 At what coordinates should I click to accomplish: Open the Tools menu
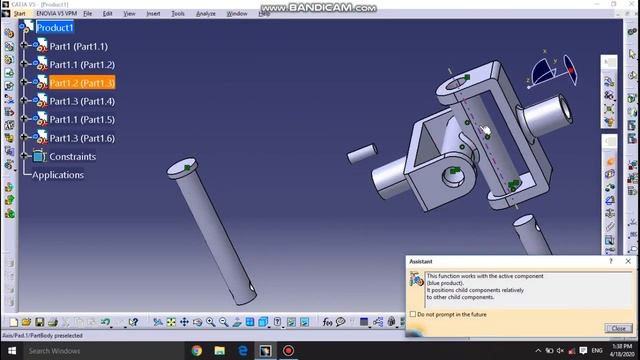[x=178, y=13]
